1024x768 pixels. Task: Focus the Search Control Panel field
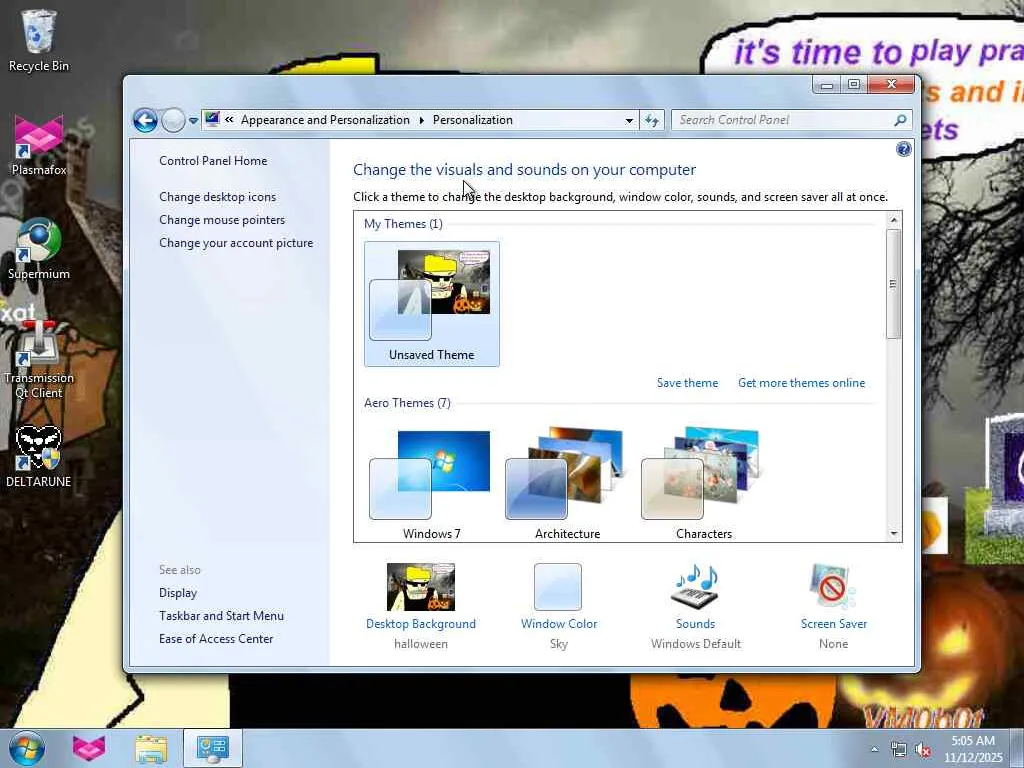click(784, 120)
